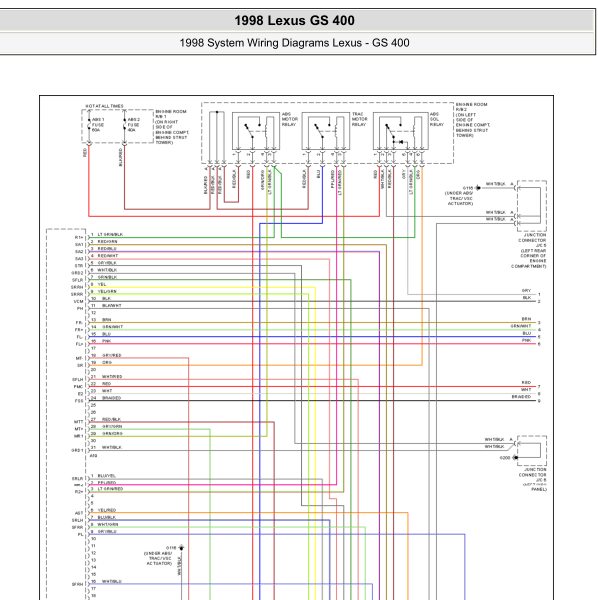The image size is (598, 600).
Task: Select the "SFRR" terminal label
Action: [x=77, y=527]
